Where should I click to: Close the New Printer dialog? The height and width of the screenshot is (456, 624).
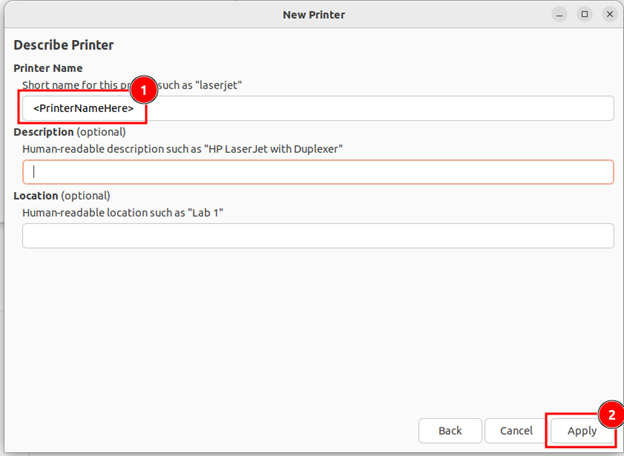608,14
